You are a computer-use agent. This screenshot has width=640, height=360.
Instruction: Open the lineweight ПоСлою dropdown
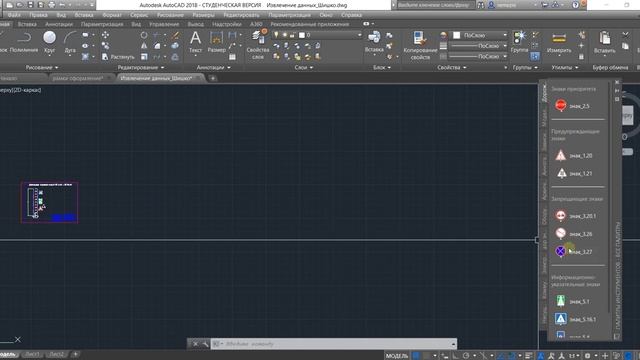(477, 46)
